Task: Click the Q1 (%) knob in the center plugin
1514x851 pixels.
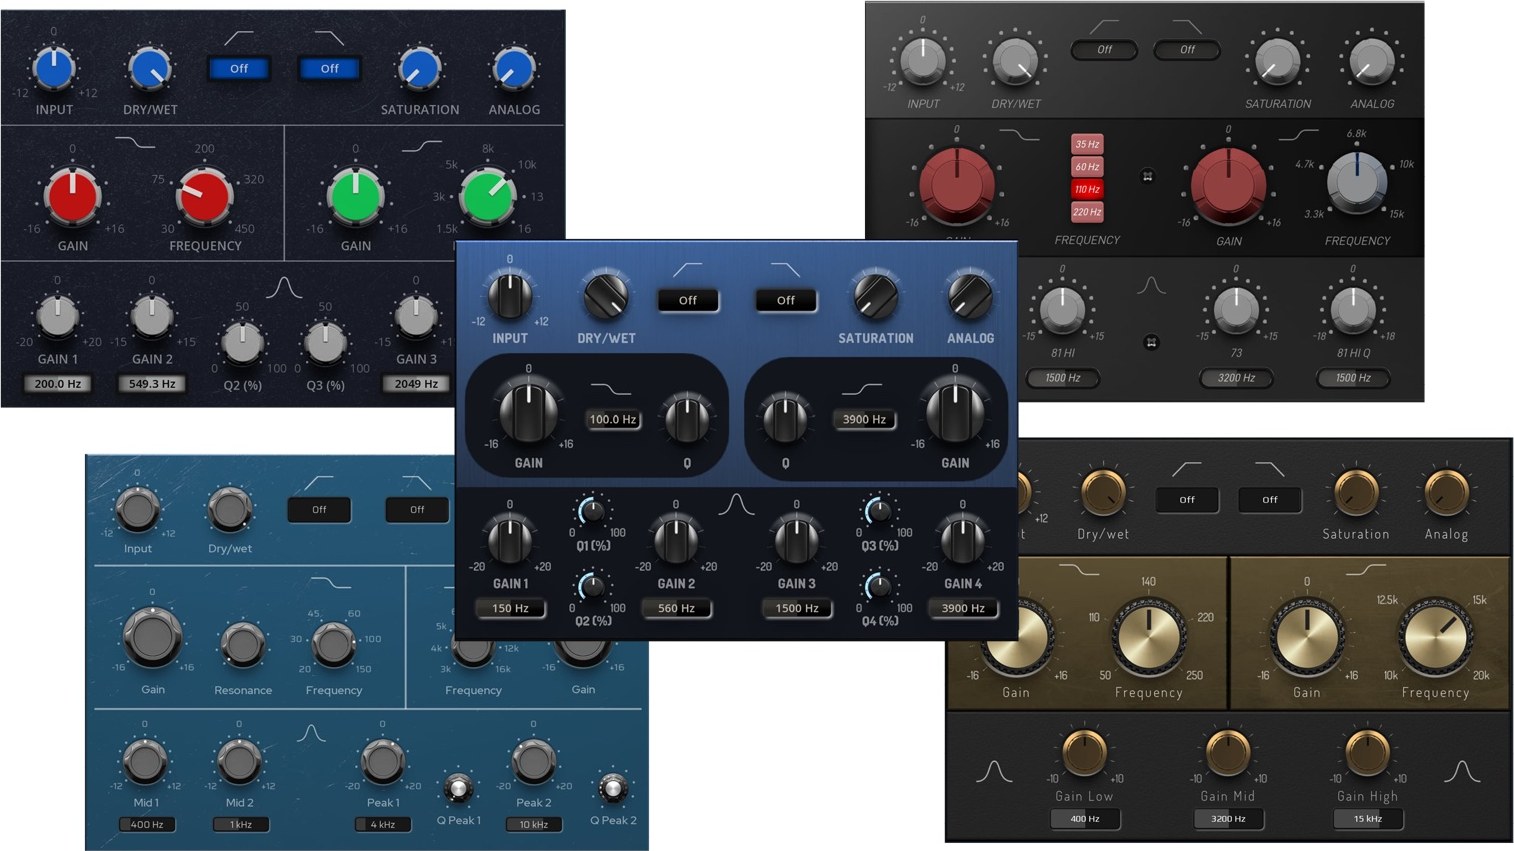Action: pos(592,513)
